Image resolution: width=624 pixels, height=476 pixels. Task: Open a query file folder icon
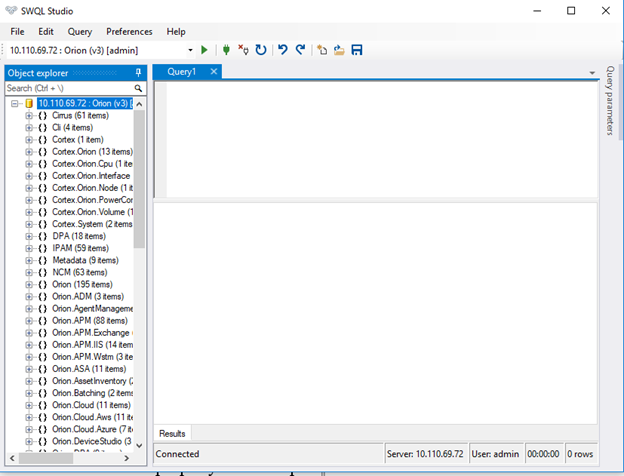click(x=339, y=50)
